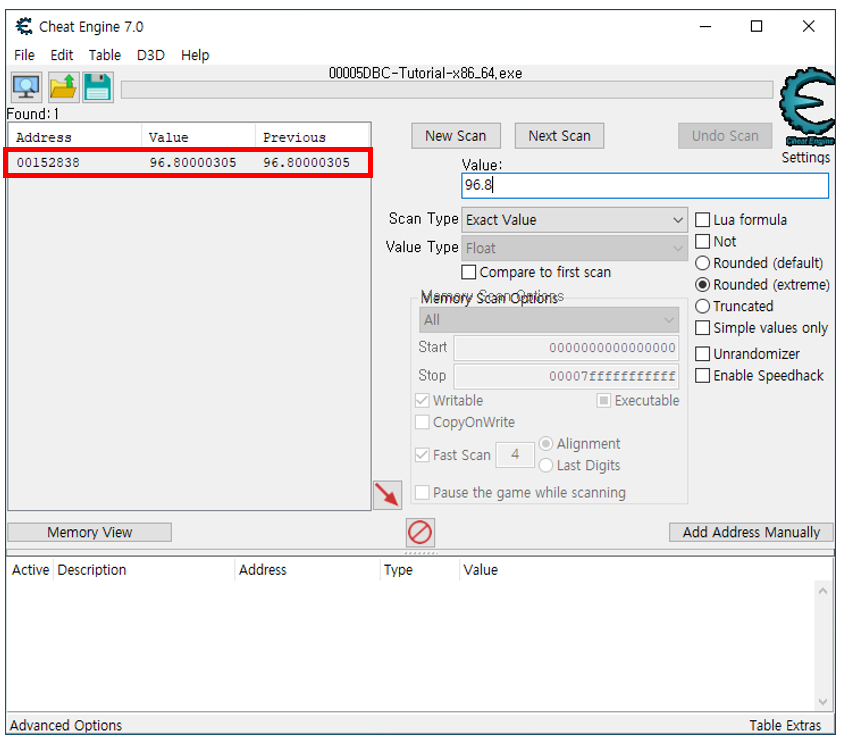Open the Help menu
Image resolution: width=845 pixels, height=742 pixels.
point(195,55)
